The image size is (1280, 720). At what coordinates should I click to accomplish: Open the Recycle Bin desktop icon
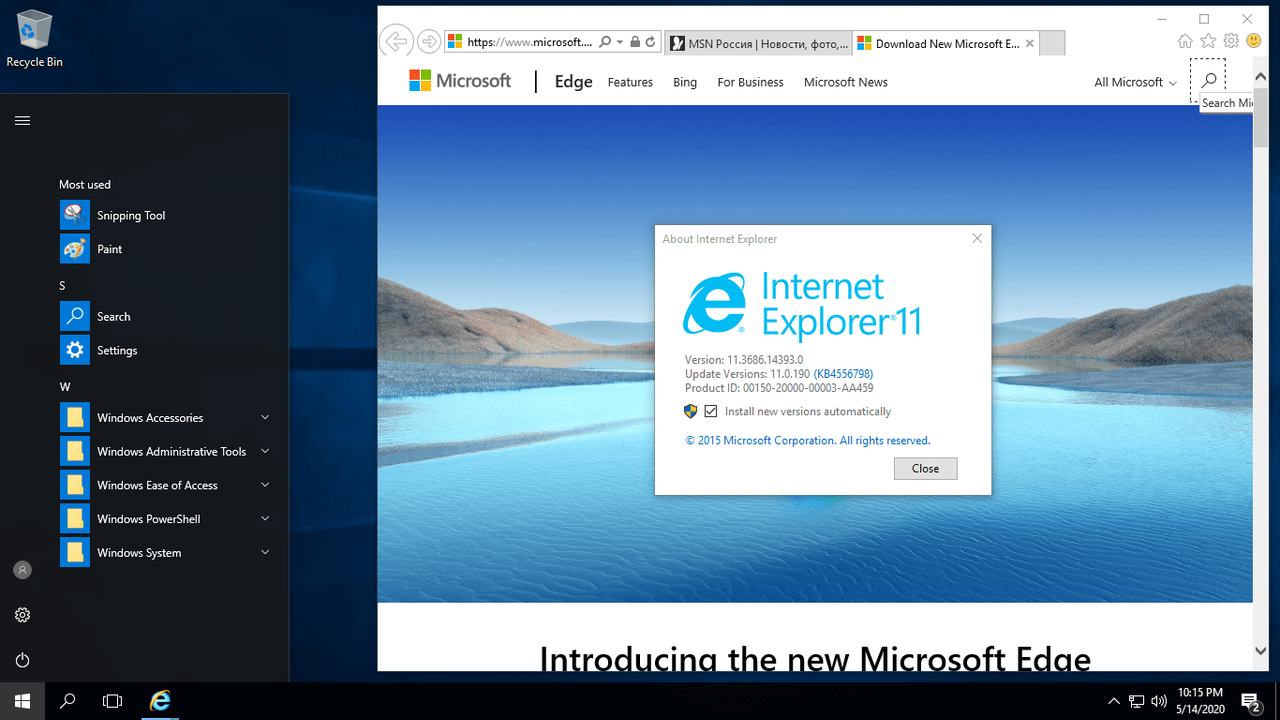pos(34,39)
